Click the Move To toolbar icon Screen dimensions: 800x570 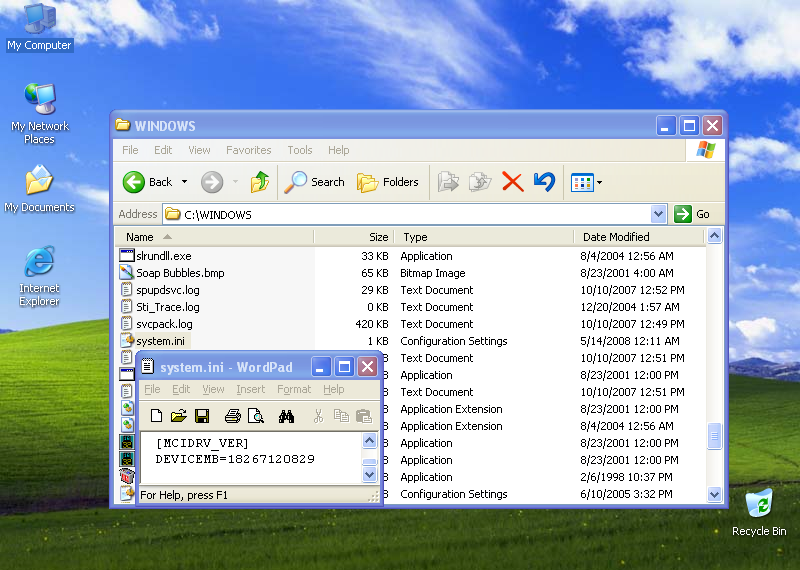click(448, 182)
